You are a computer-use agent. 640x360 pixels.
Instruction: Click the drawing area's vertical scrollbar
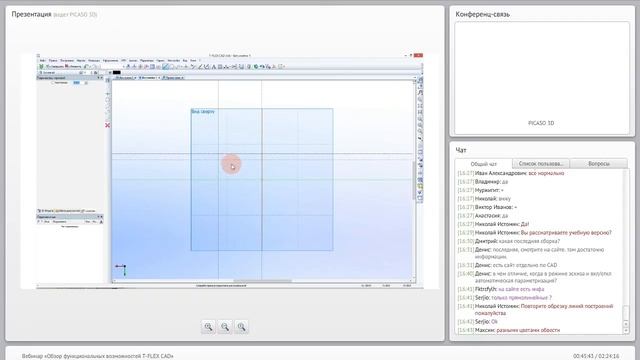(415, 180)
